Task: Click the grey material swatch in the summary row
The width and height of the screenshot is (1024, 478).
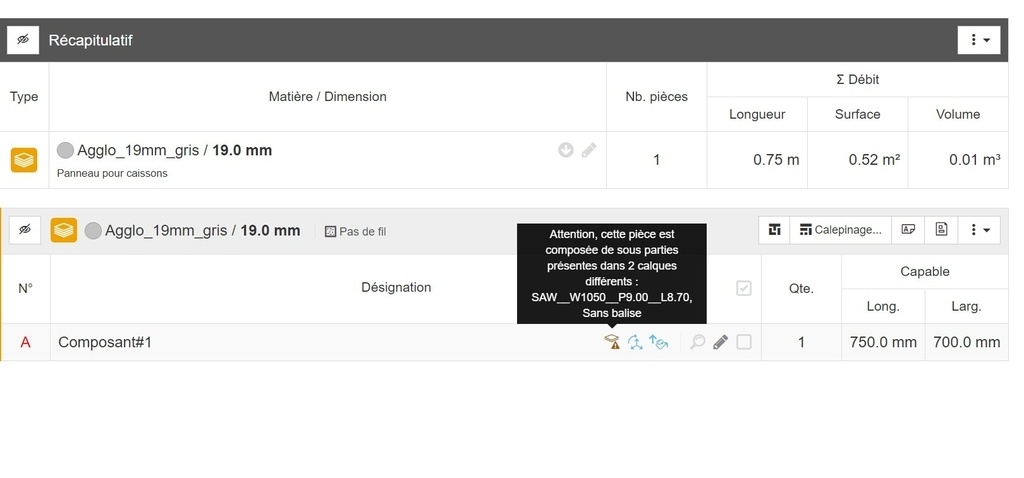Action: [65, 150]
